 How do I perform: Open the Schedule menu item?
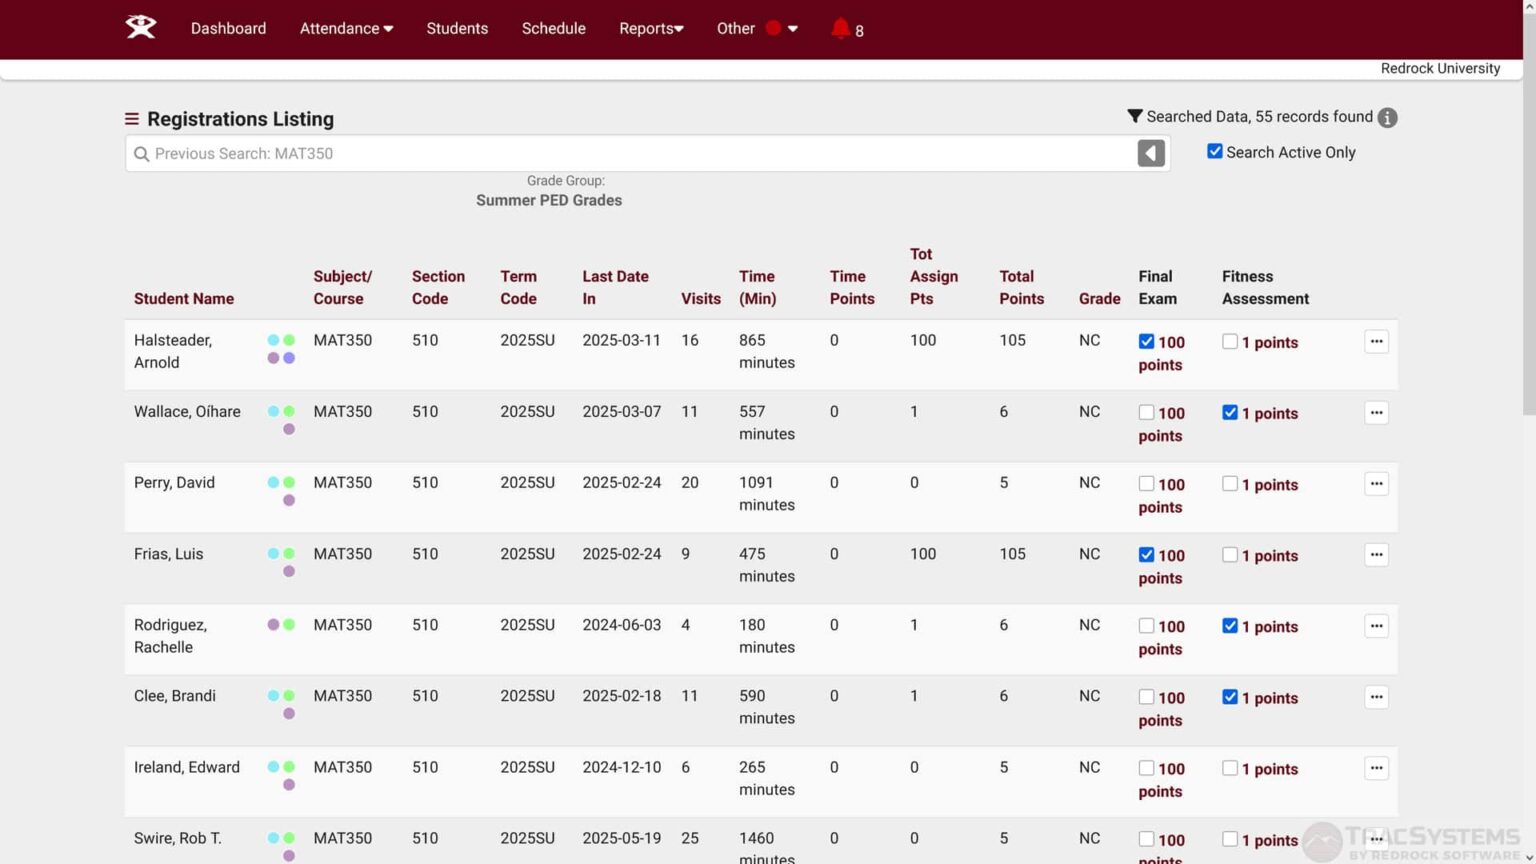click(x=553, y=28)
